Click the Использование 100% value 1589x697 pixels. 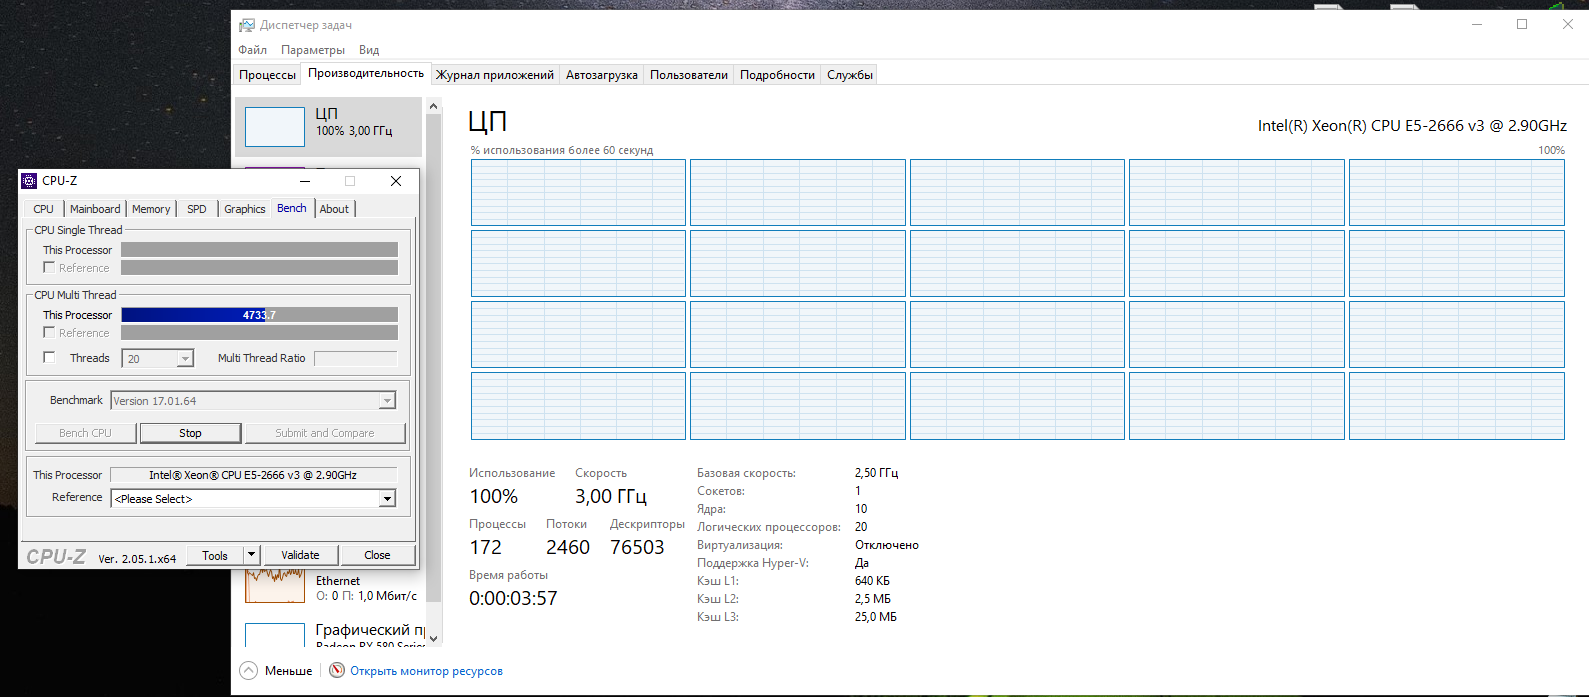click(x=494, y=497)
